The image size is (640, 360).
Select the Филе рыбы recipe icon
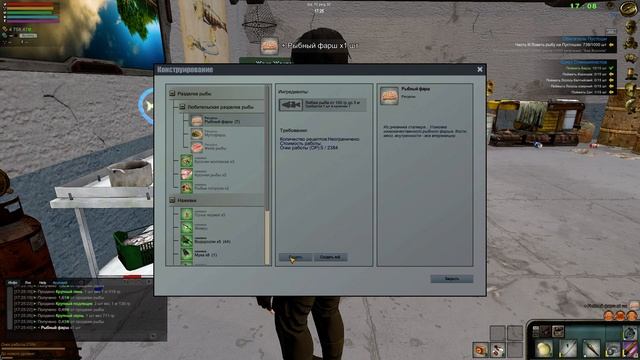click(197, 147)
